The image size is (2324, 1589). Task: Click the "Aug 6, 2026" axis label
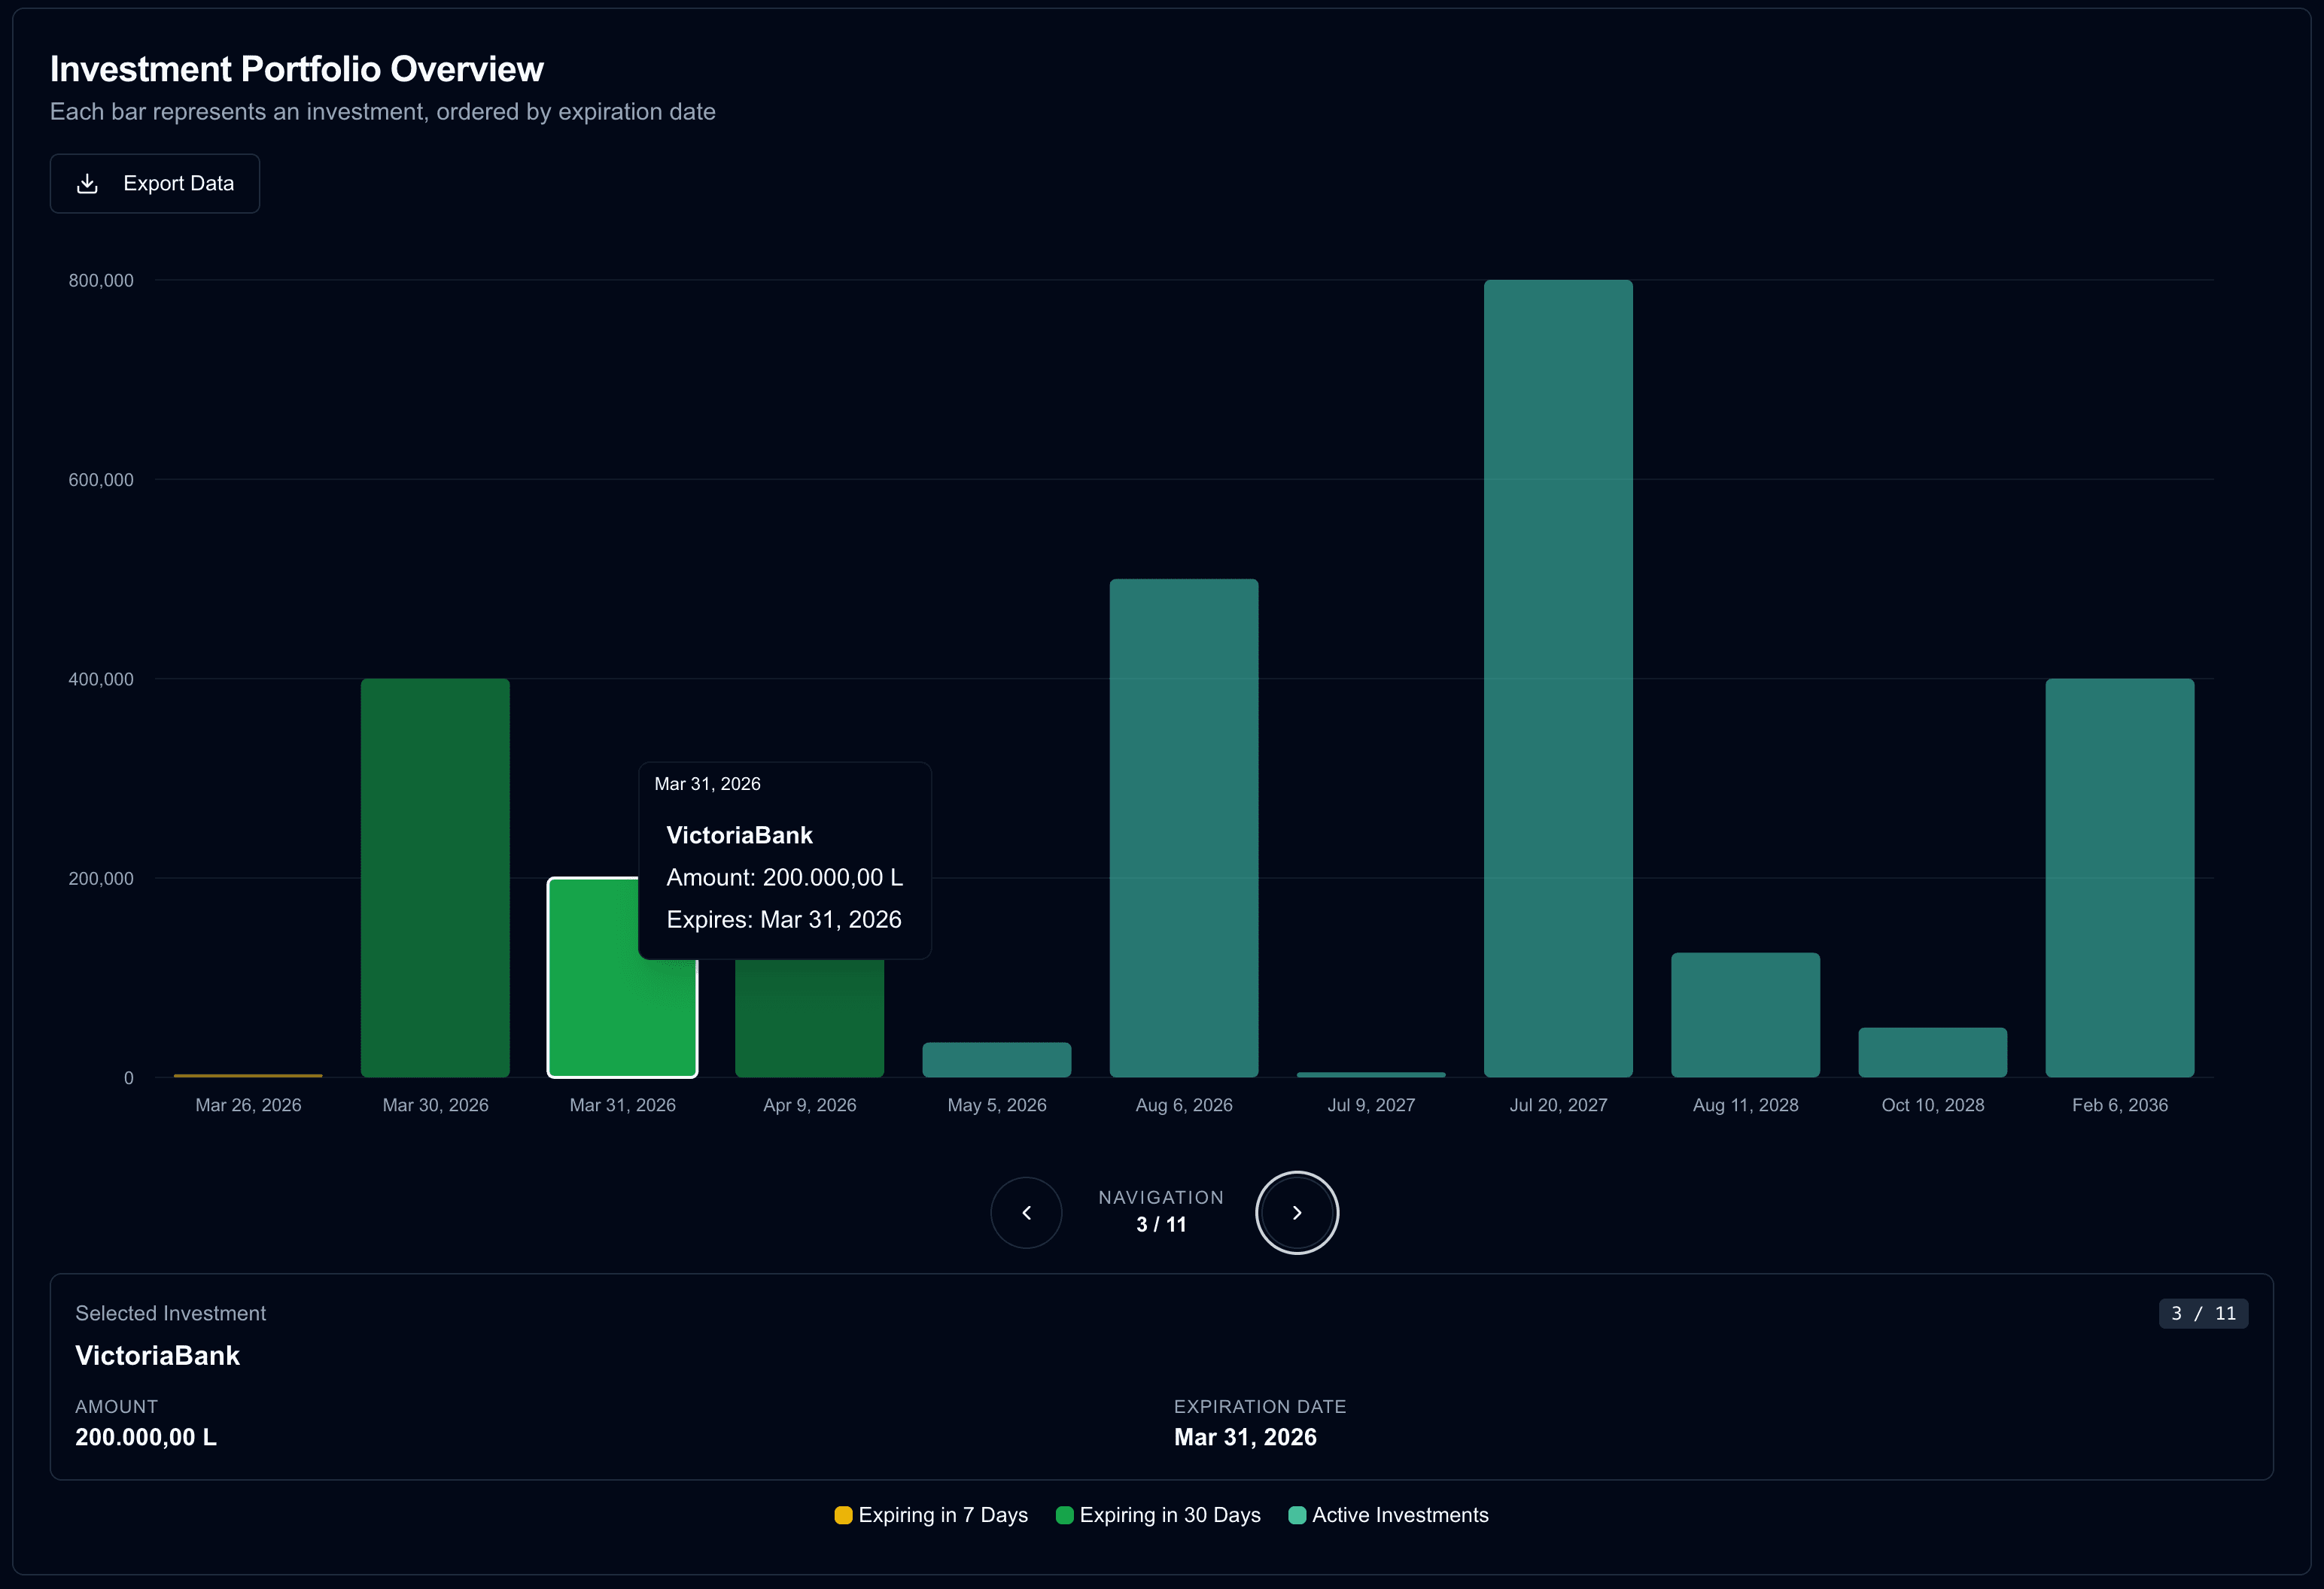click(x=1184, y=1105)
